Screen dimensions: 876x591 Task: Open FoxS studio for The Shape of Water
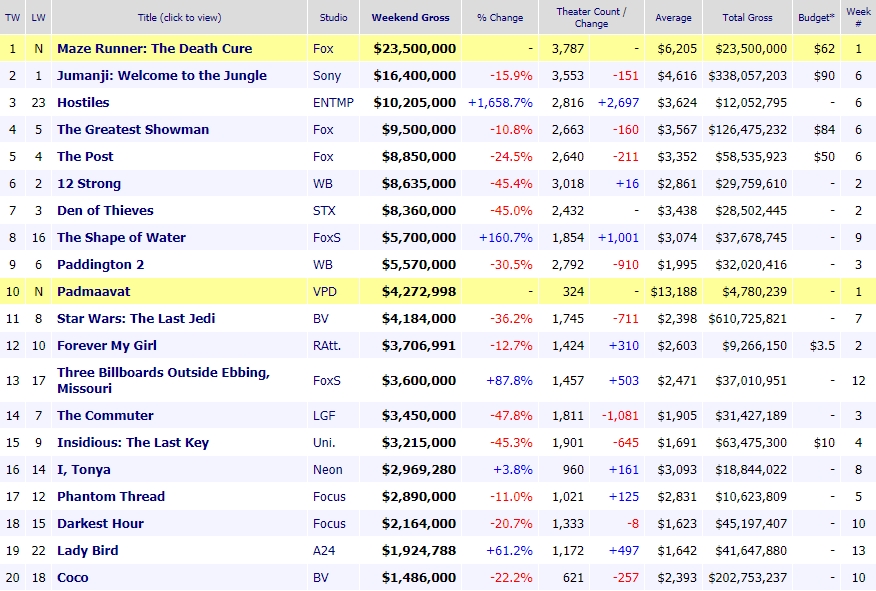click(326, 237)
